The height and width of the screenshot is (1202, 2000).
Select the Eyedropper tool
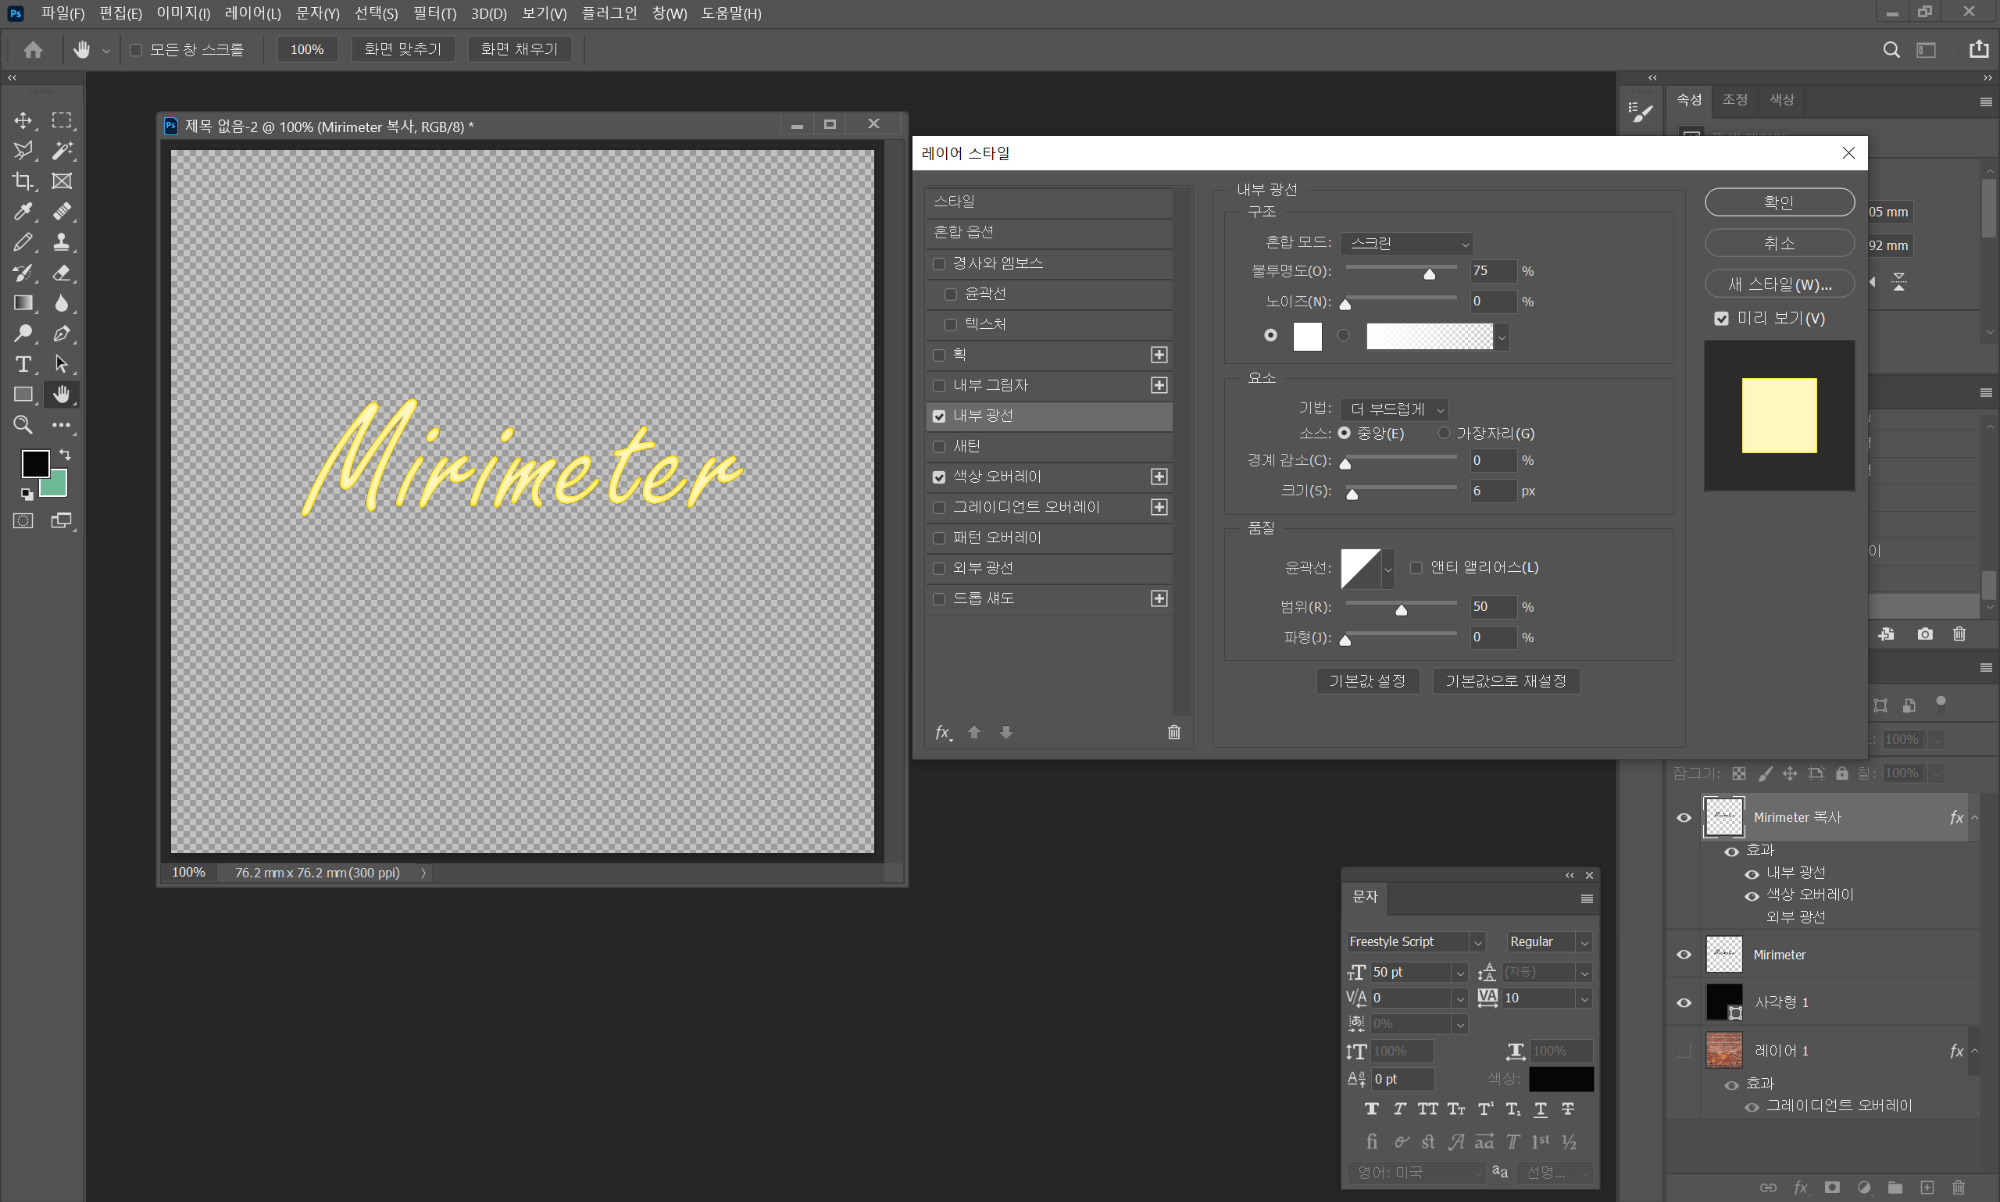point(22,212)
